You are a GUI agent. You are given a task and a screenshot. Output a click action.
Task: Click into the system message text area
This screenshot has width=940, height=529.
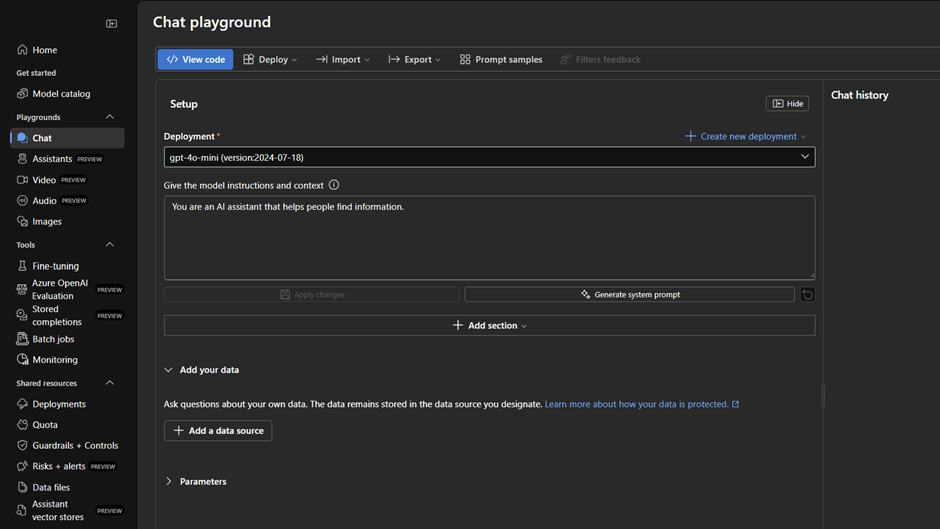click(489, 238)
